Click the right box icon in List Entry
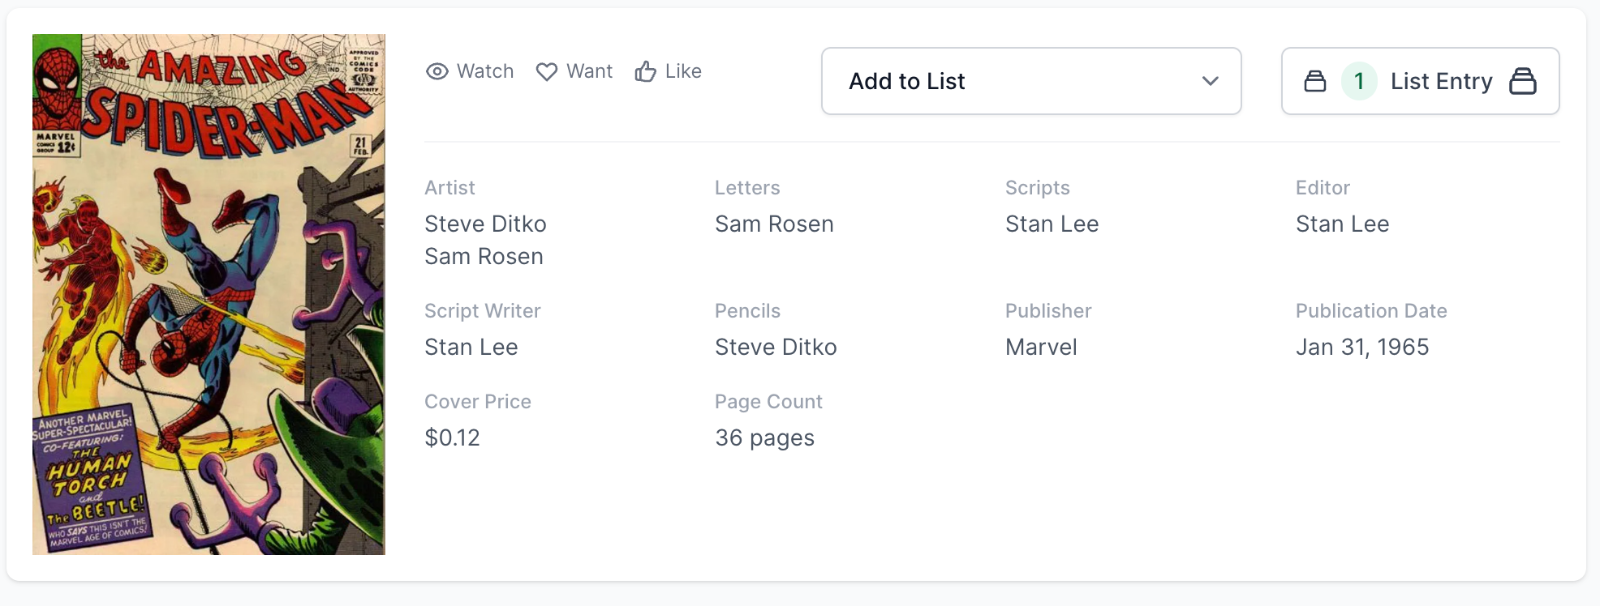Viewport: 1600px width, 606px height. (x=1522, y=81)
